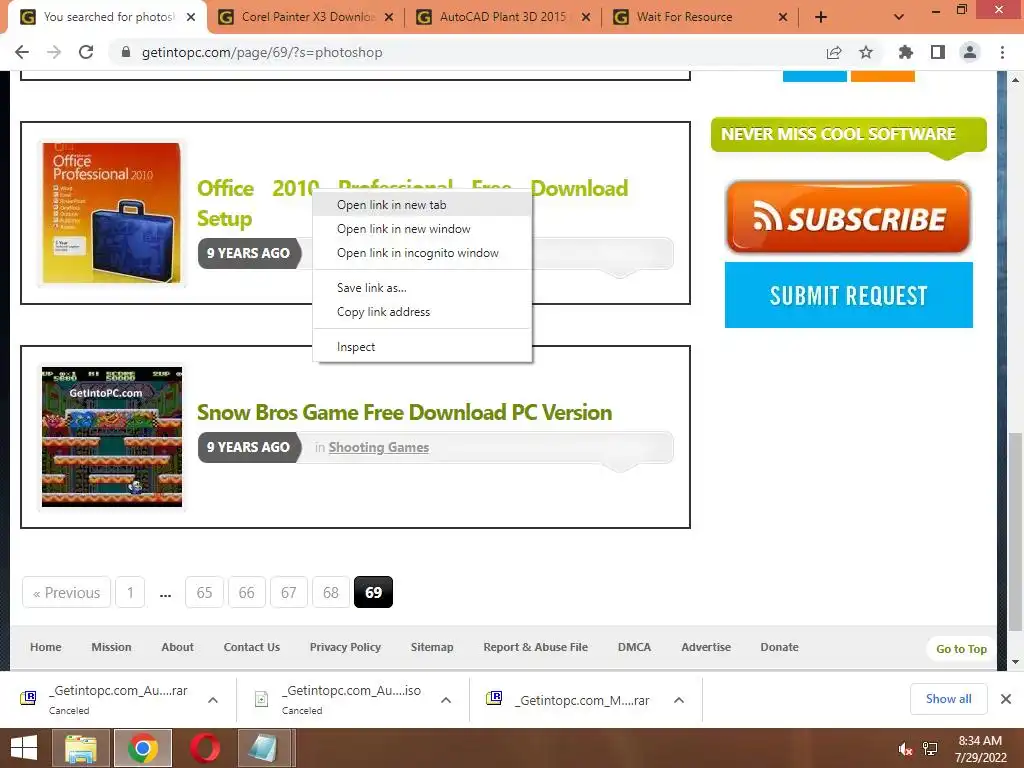
Task: Select 'Open link in new tab'
Action: [x=422, y=205]
